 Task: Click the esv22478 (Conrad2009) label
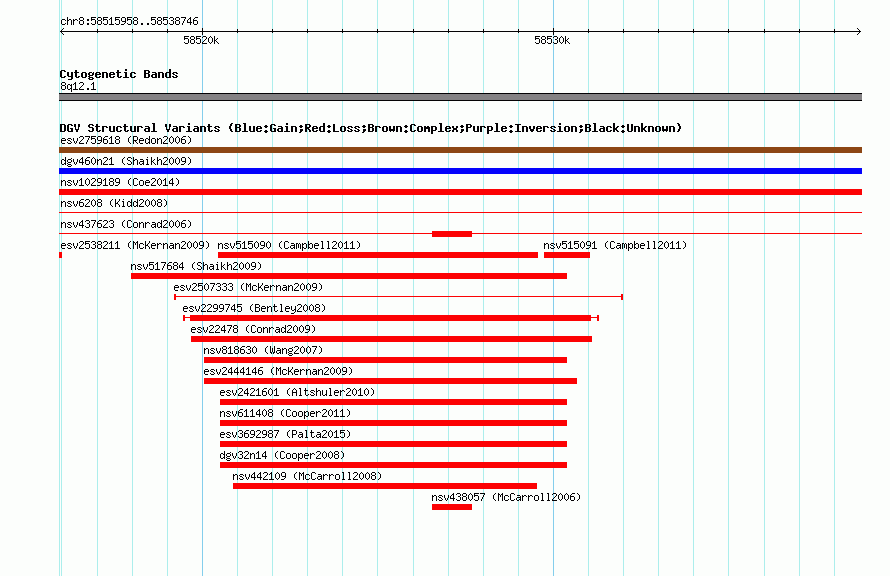pyautogui.click(x=253, y=329)
